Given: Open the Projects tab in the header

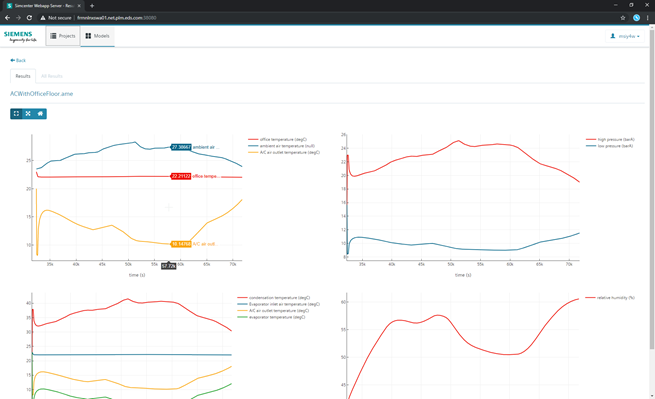Looking at the screenshot, I should coord(63,36).
